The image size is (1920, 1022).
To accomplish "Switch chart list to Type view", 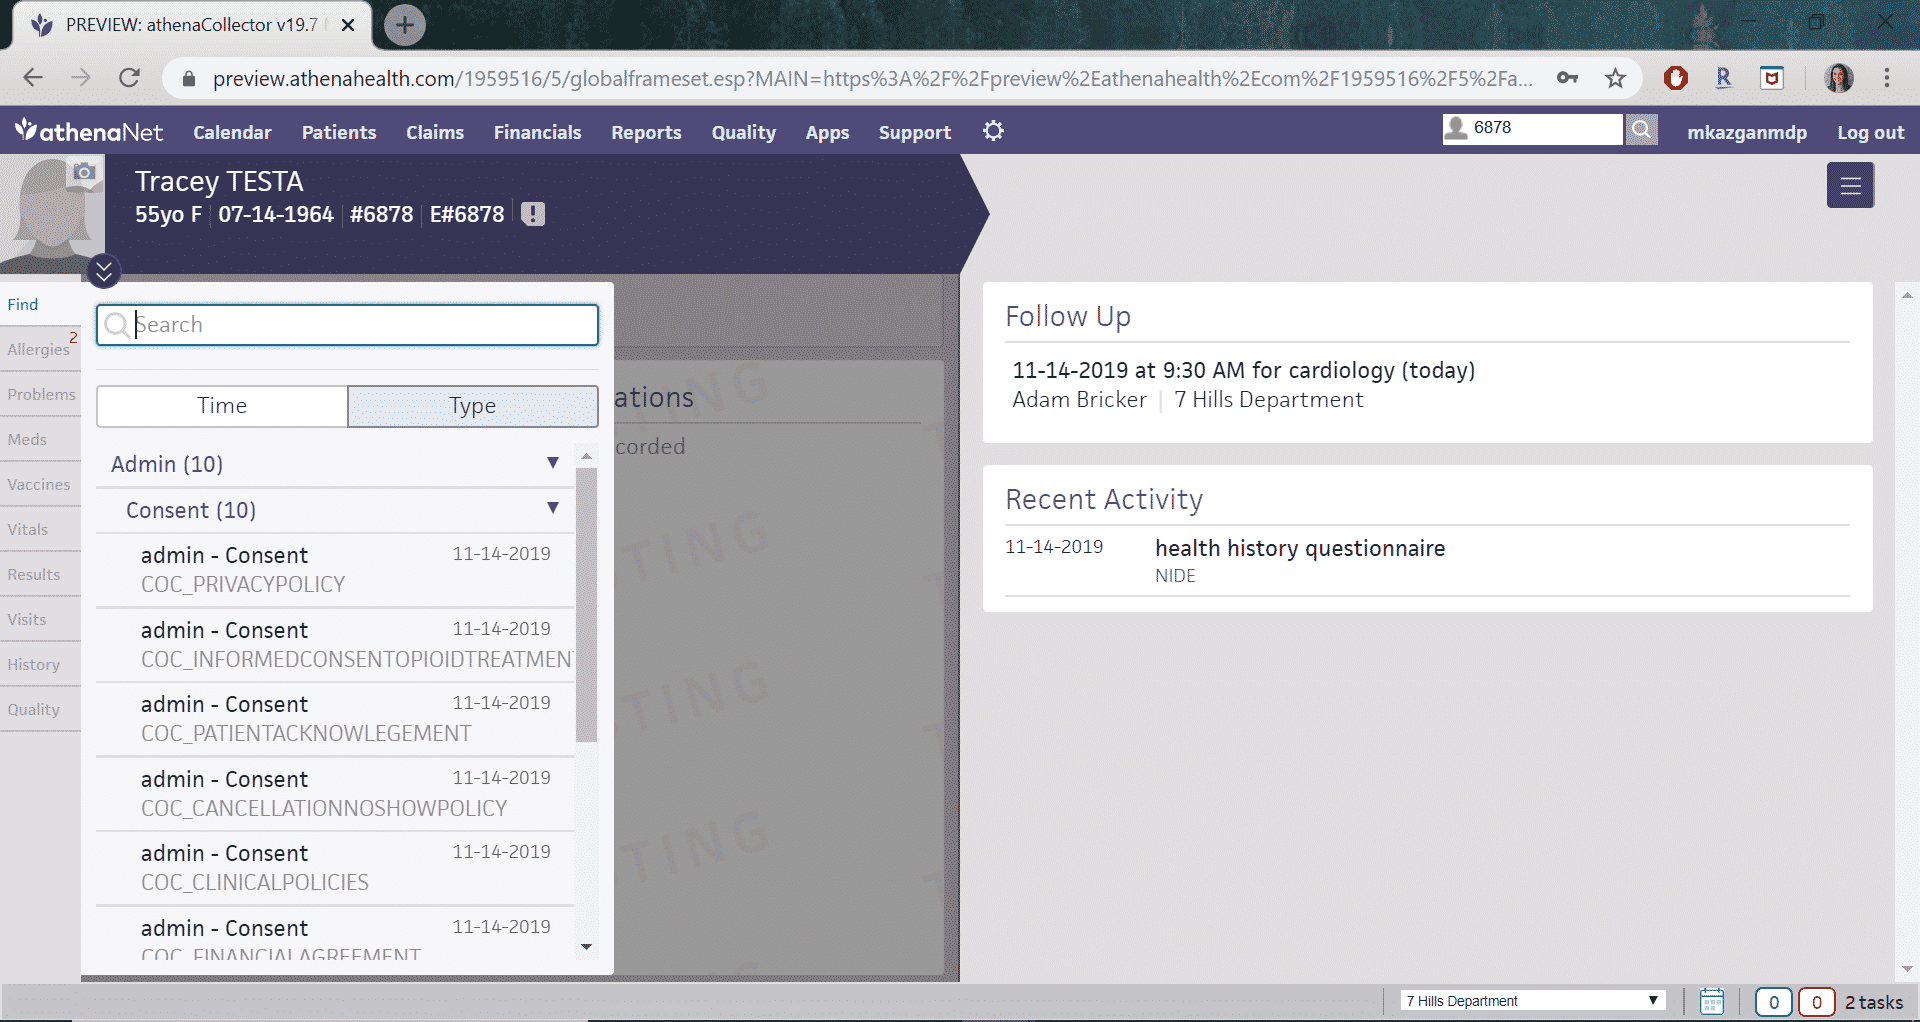I will tap(473, 406).
